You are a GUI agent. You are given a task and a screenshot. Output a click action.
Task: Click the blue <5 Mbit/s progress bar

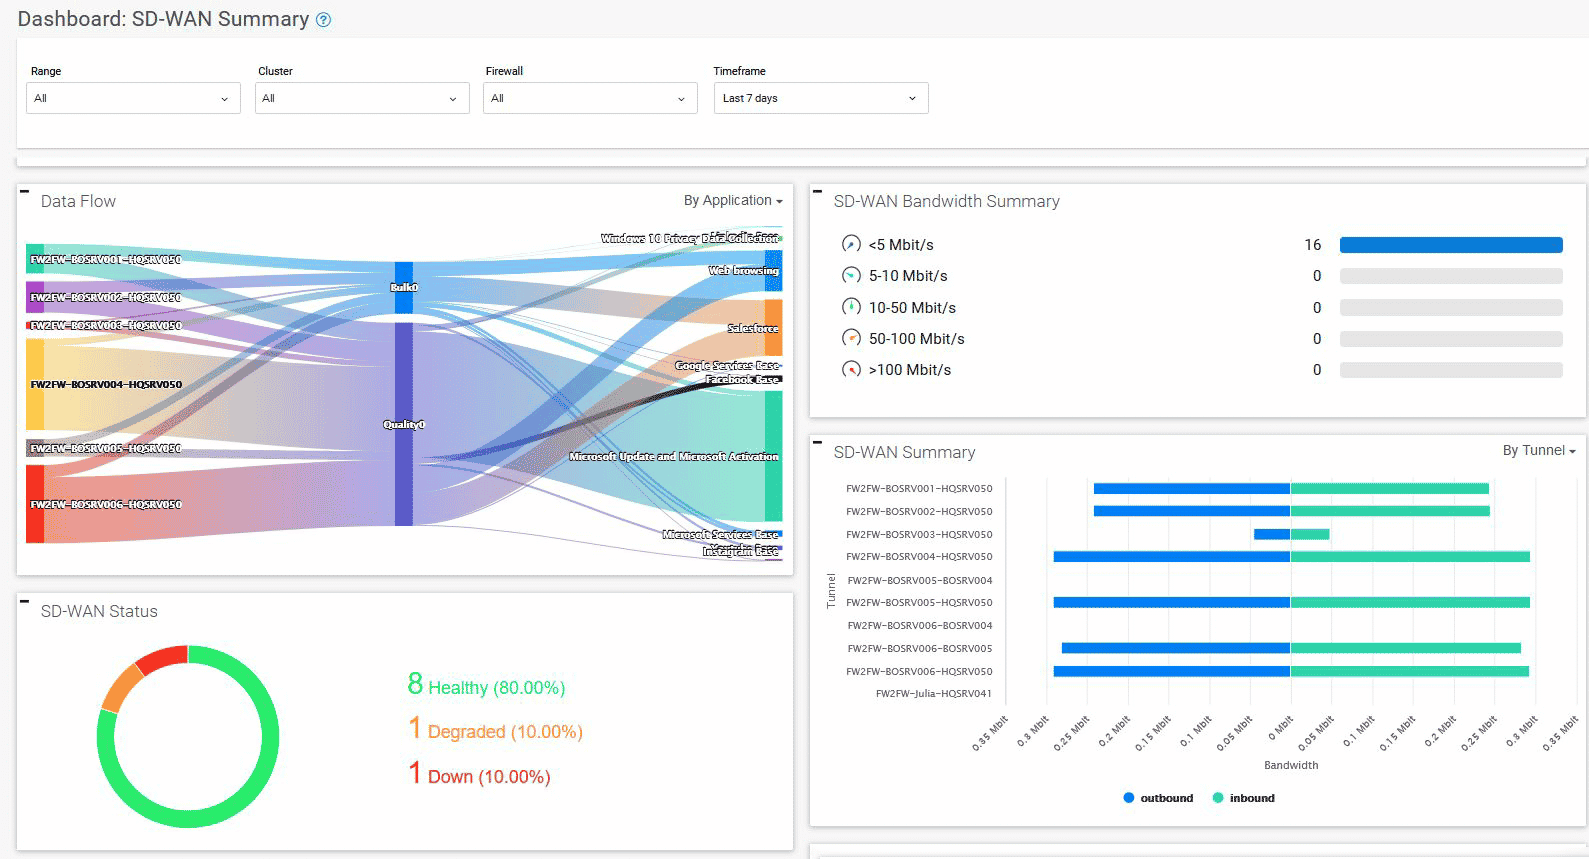[x=1451, y=245]
